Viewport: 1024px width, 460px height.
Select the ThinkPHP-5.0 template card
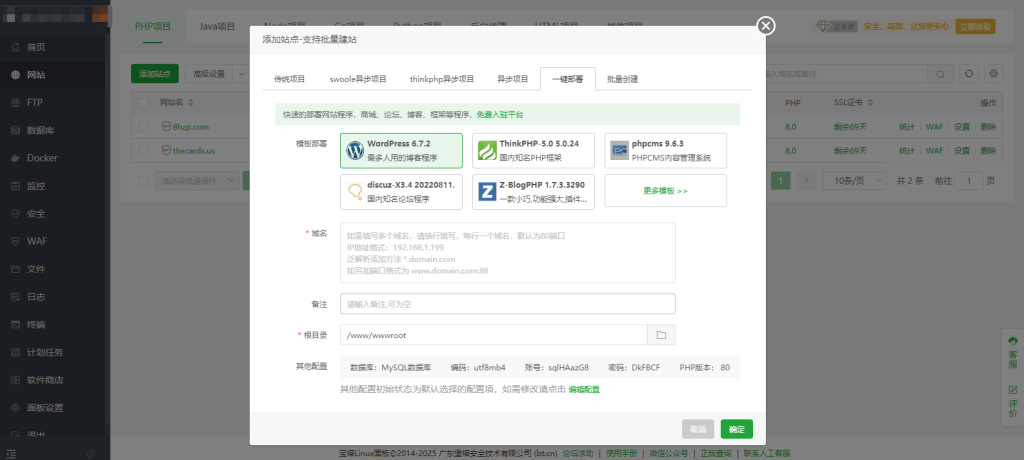pos(533,151)
